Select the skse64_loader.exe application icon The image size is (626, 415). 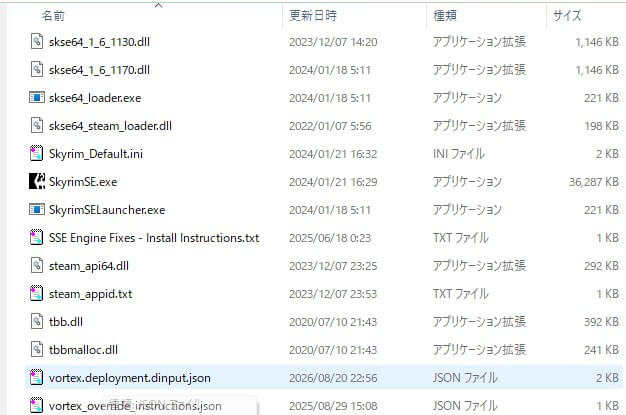click(x=37, y=97)
